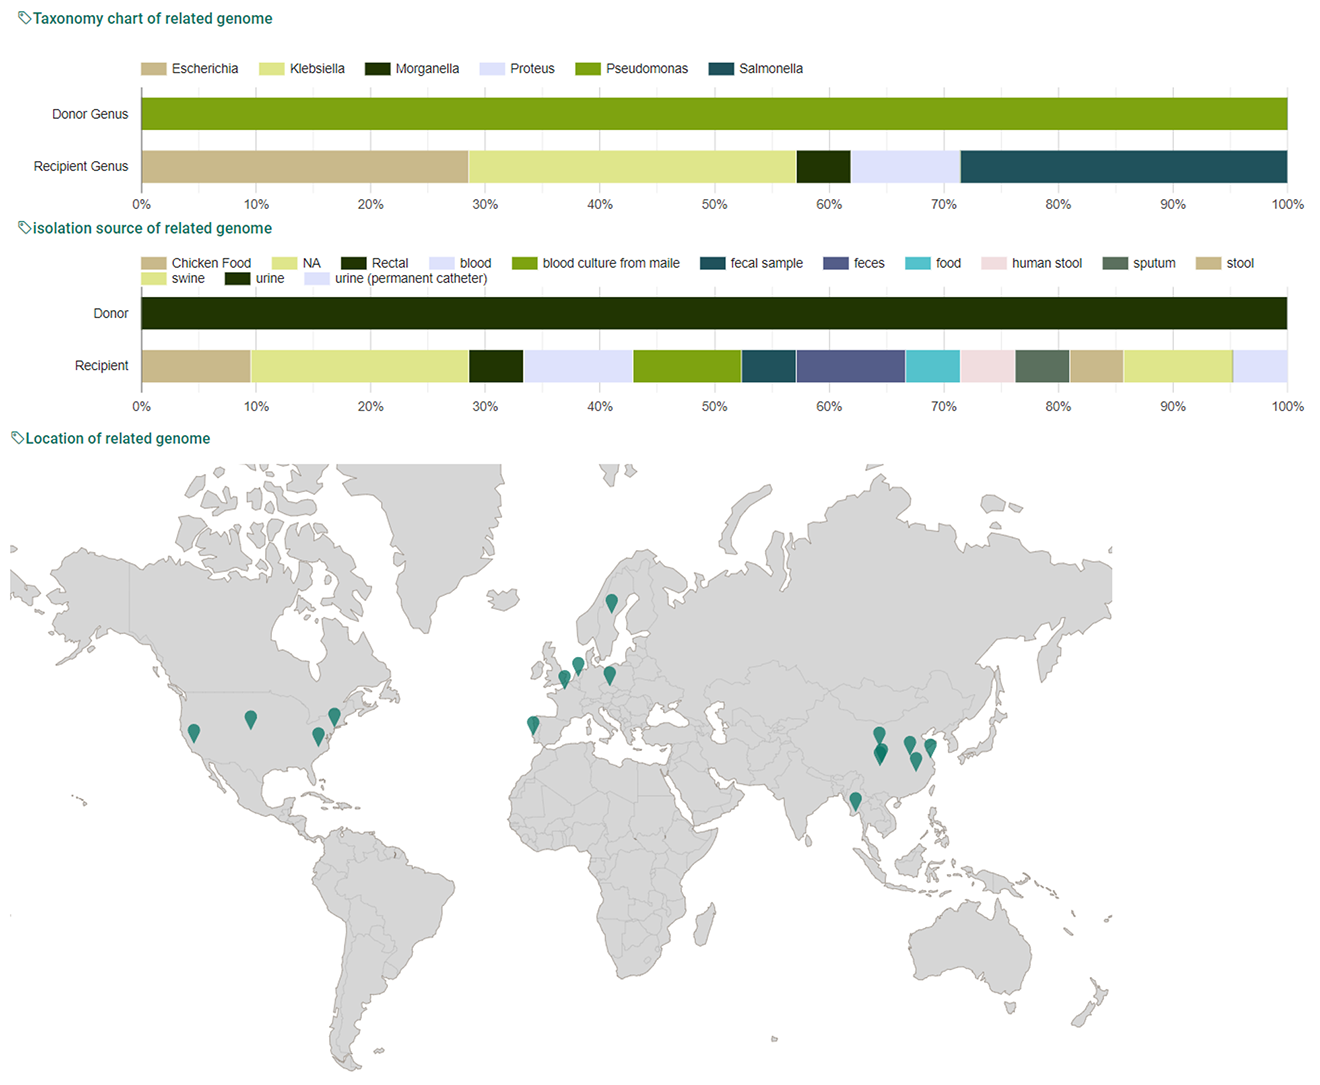Select the marker on US northeast coast
The width and height of the screenshot is (1320, 1085).
tap(334, 717)
